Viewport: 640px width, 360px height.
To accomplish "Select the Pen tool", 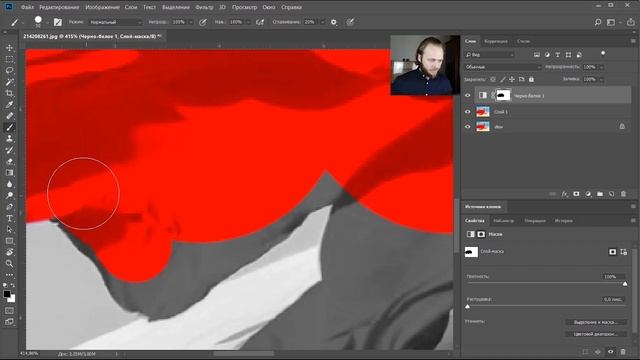I will coord(9,207).
